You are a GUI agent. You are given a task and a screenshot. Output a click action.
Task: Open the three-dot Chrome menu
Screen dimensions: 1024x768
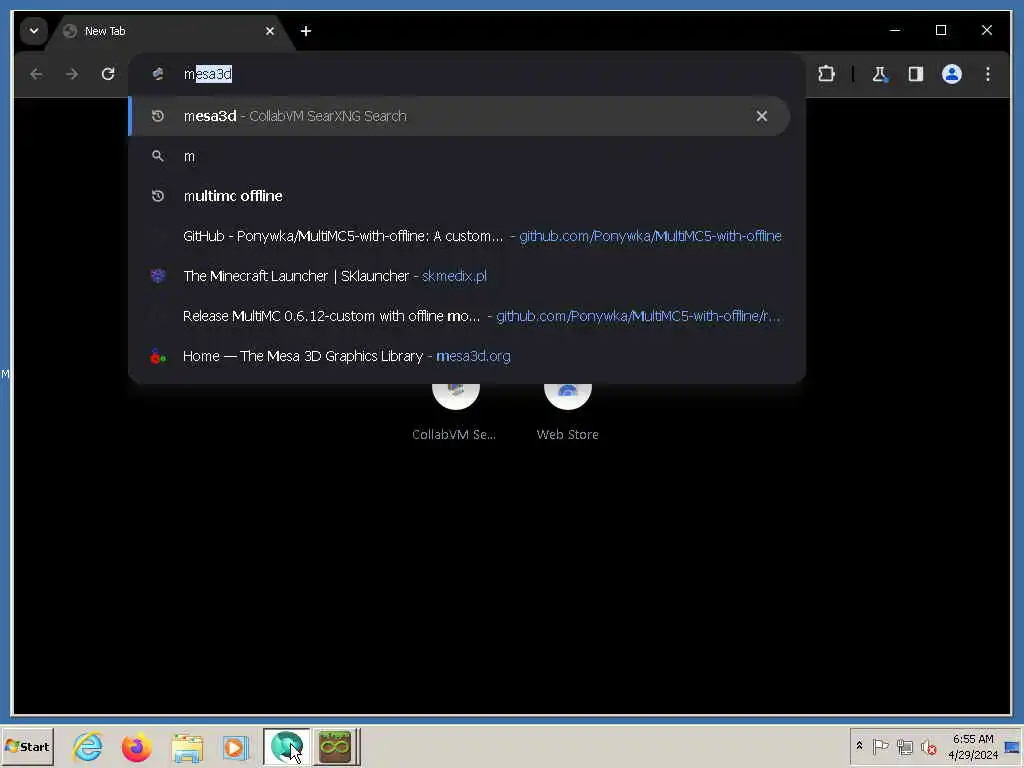tap(987, 74)
